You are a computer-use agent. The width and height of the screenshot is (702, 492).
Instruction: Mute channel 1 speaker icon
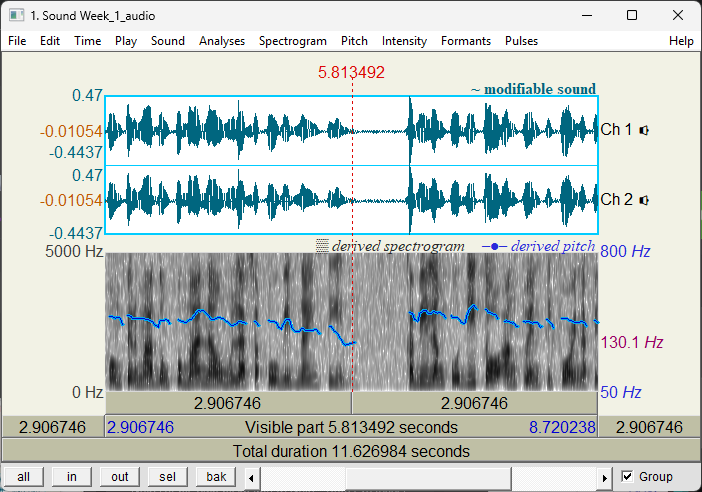point(644,130)
